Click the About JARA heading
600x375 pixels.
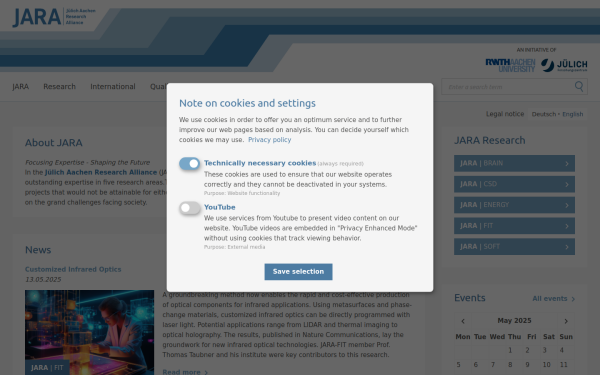click(54, 143)
